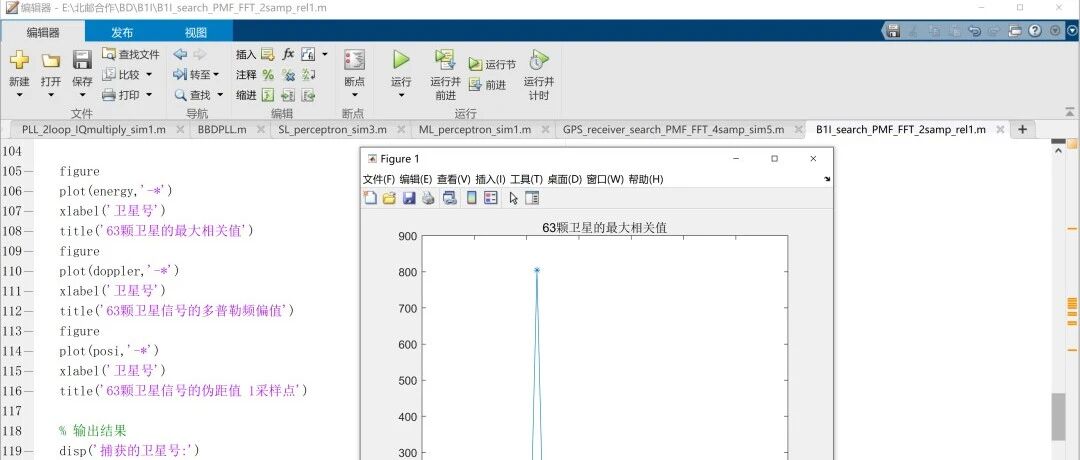This screenshot has height=460, width=1080.
Task: Click the save icon in the Figure 1 toolbar
Action: point(408,198)
